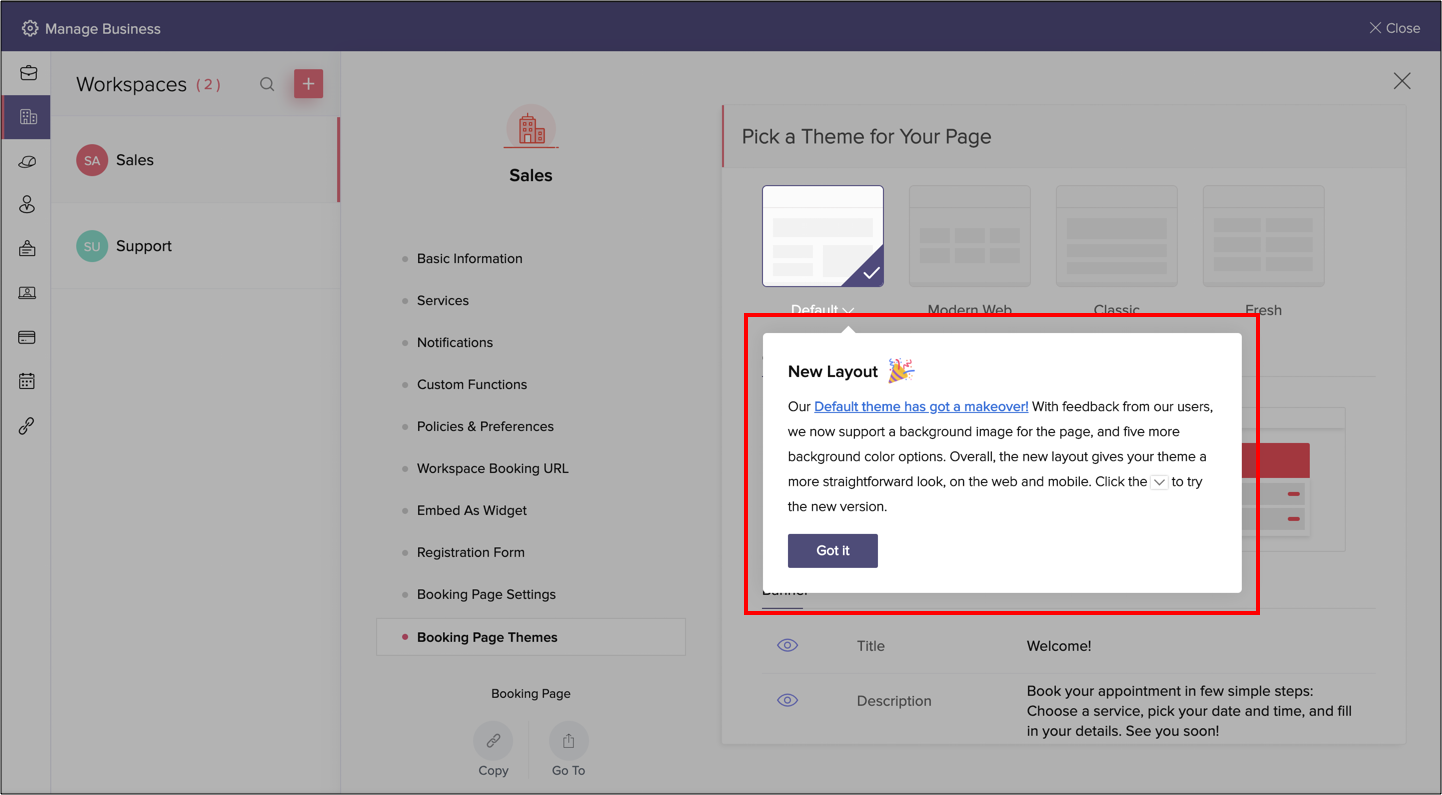
Task: Choose the Modern Web theme thumbnail
Action: click(x=969, y=236)
